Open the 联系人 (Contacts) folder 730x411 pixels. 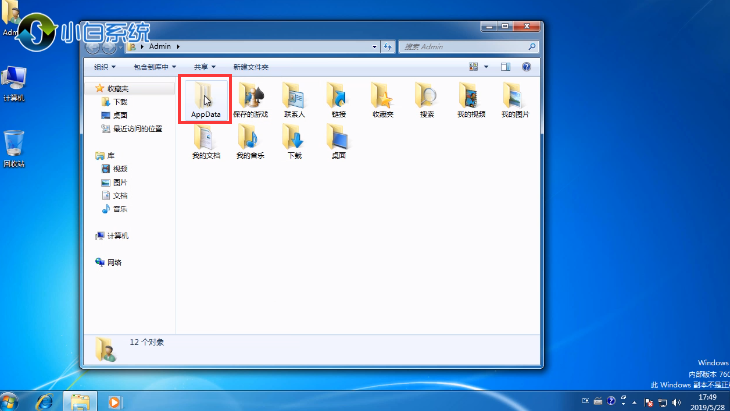click(x=294, y=100)
